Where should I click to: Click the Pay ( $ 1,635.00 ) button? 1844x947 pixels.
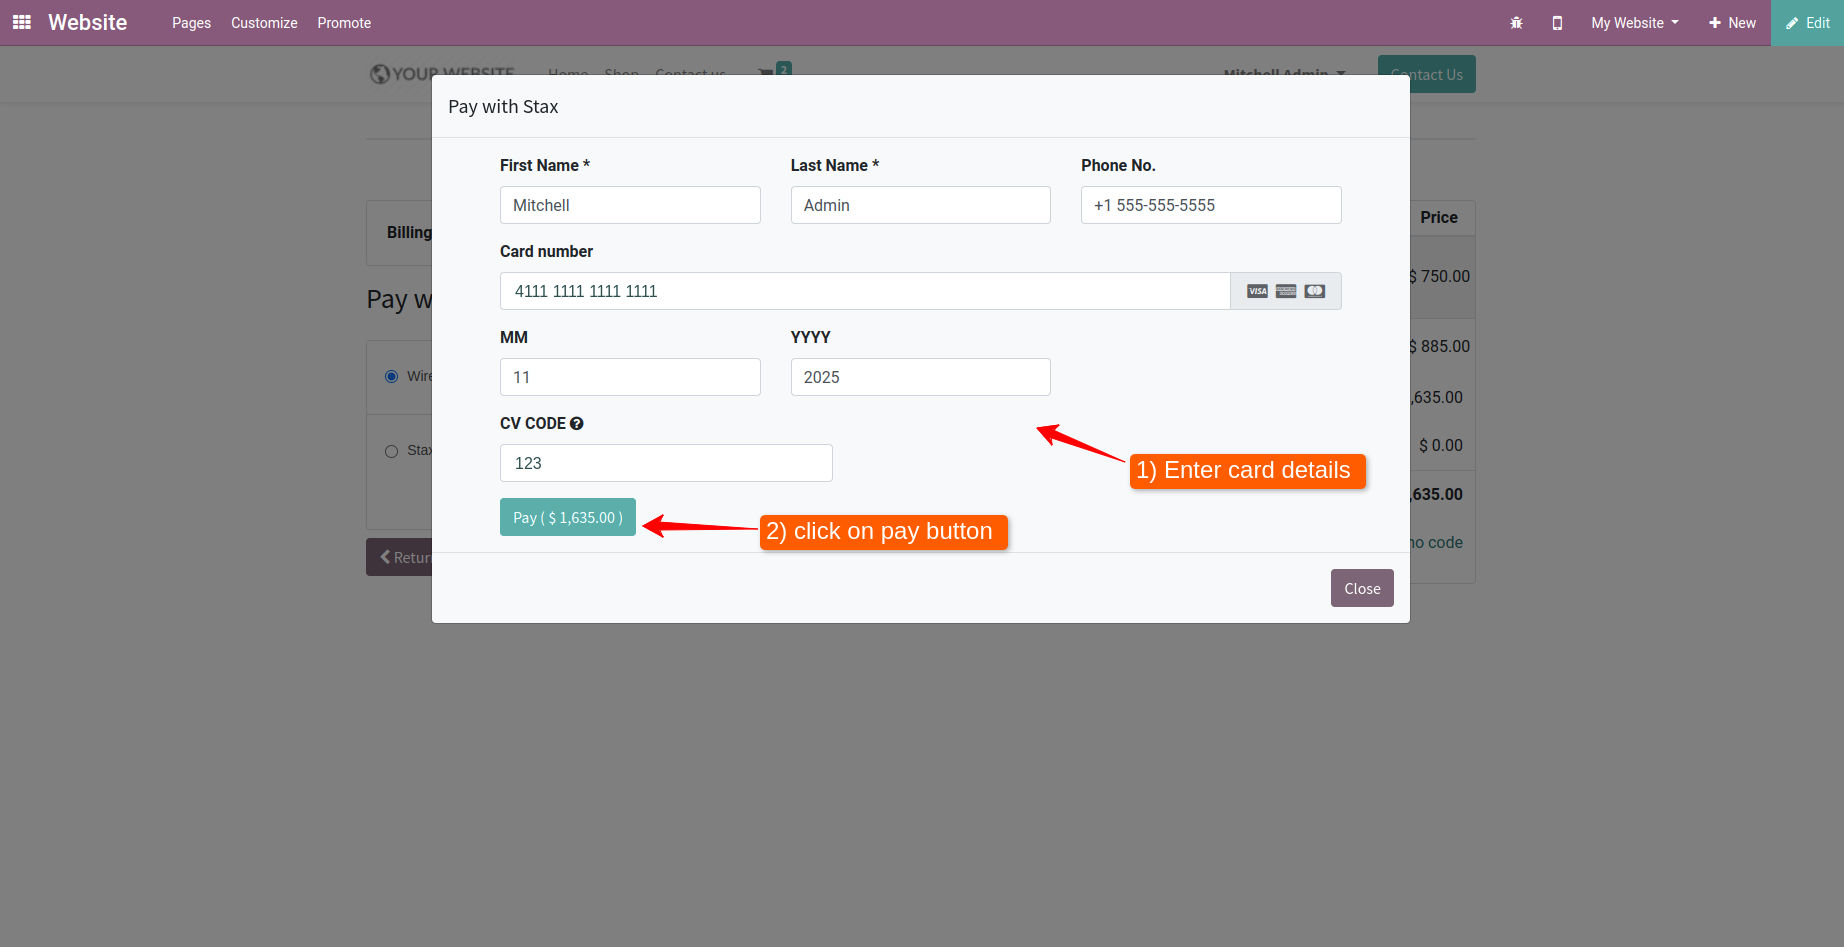(x=568, y=517)
